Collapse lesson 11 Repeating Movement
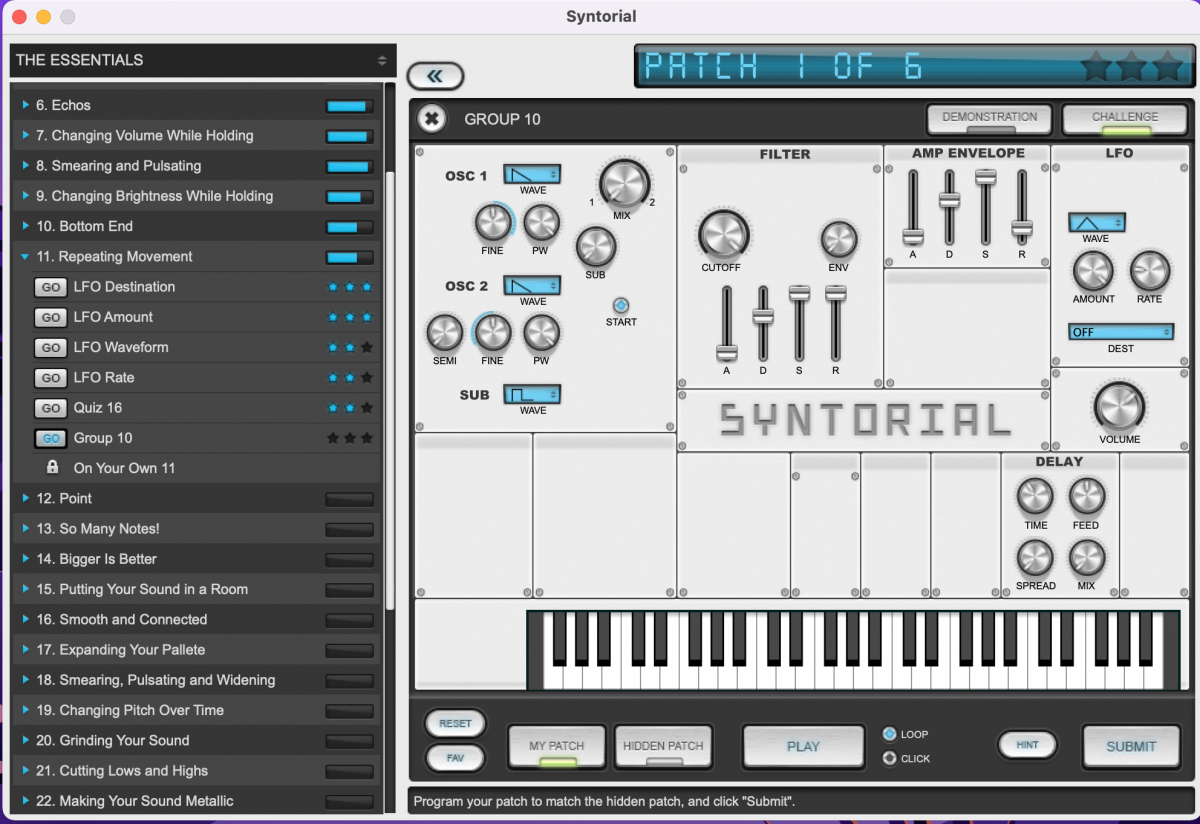 [25, 257]
